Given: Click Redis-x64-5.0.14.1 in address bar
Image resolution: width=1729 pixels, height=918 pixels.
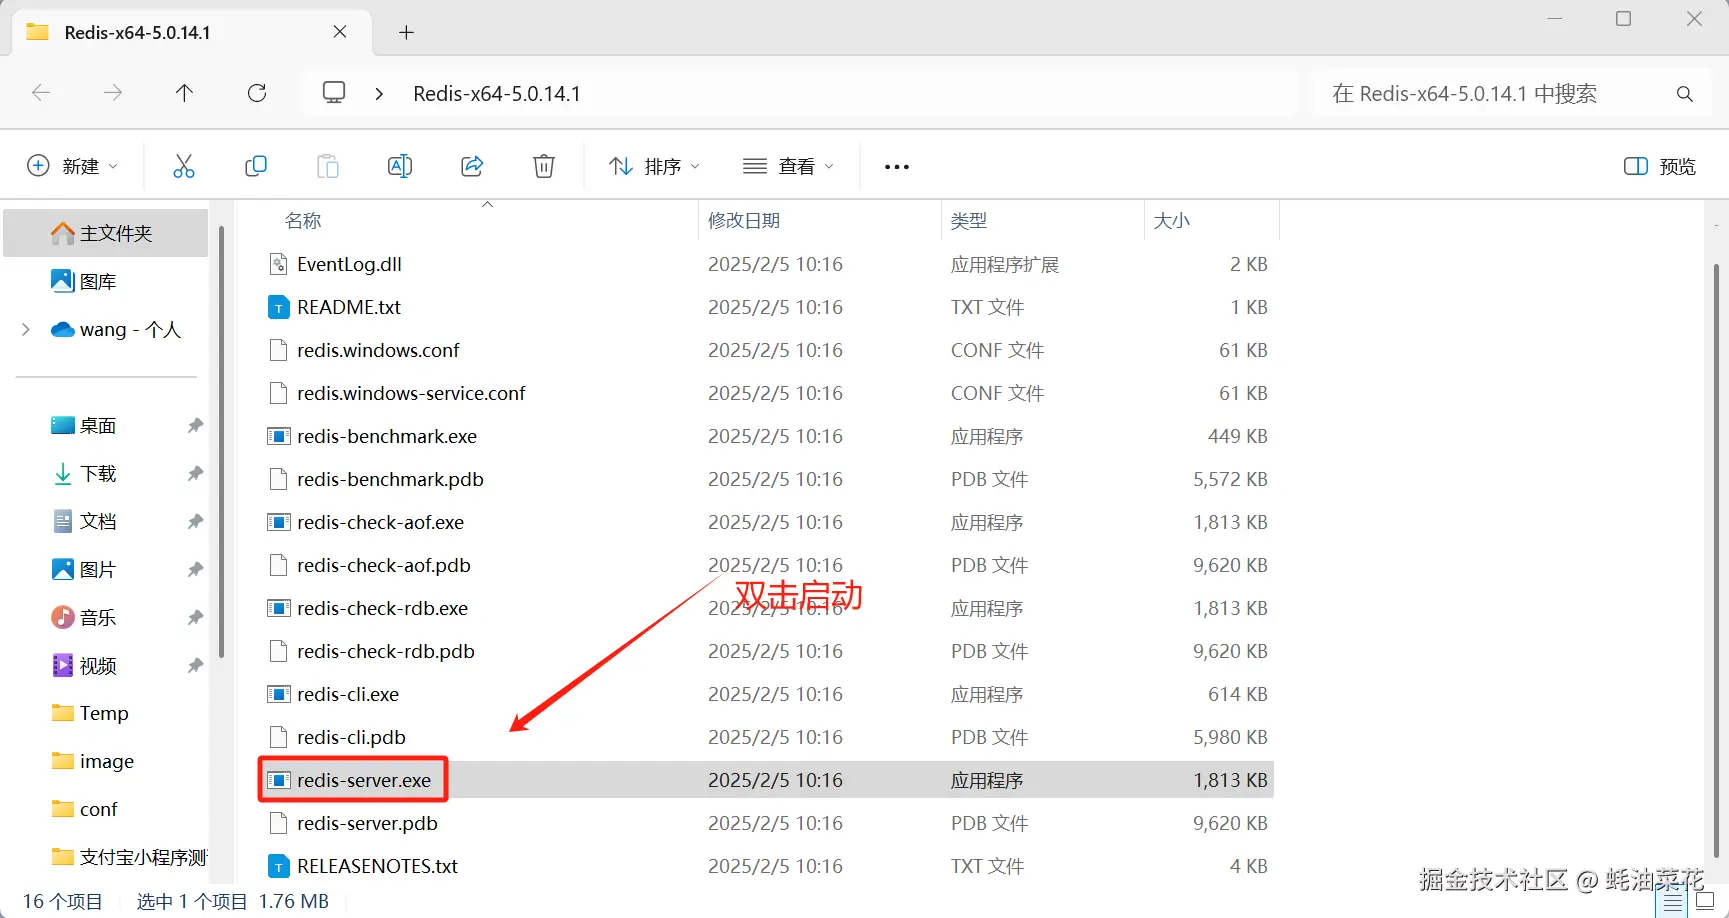Looking at the screenshot, I should click(497, 94).
